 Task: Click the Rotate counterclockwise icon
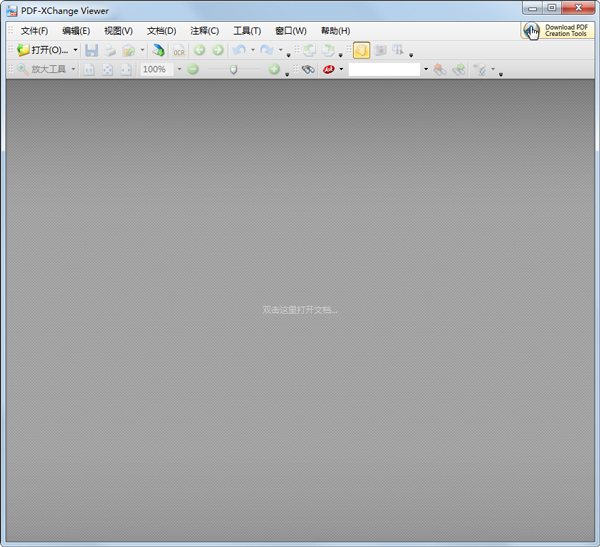point(310,50)
